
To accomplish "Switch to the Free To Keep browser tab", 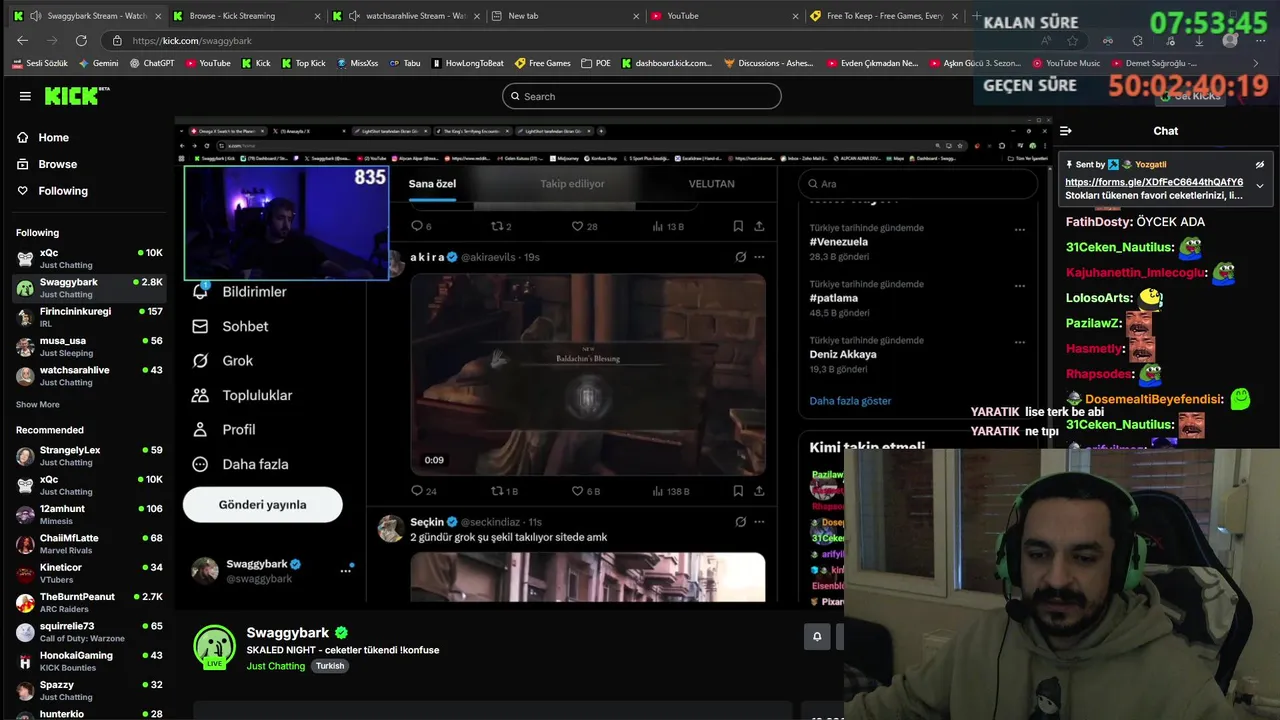I will click(885, 16).
